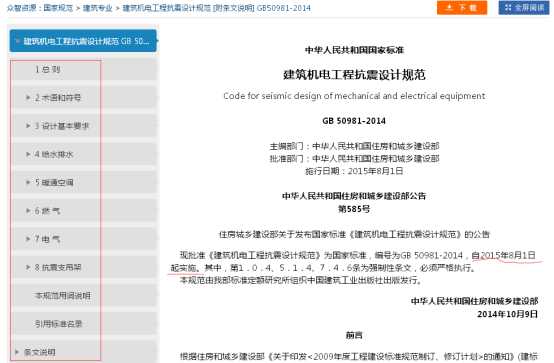Go to 国家规范 in the breadcrumb
The image size is (554, 363).
[58, 8]
